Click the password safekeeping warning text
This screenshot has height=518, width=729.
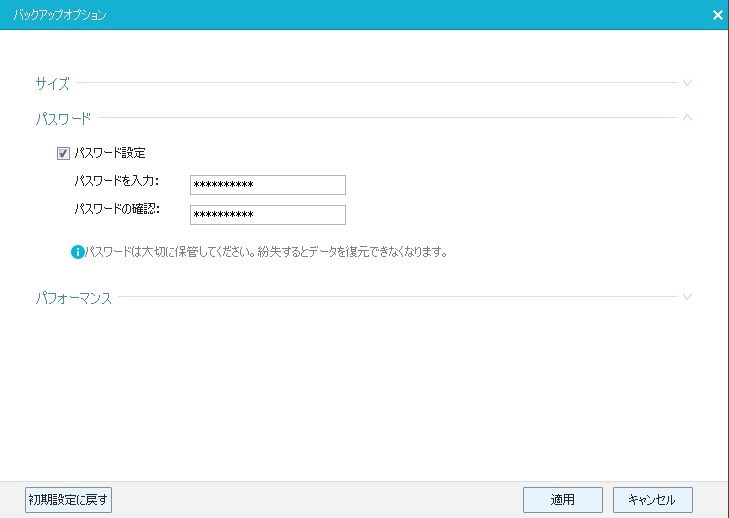265,252
